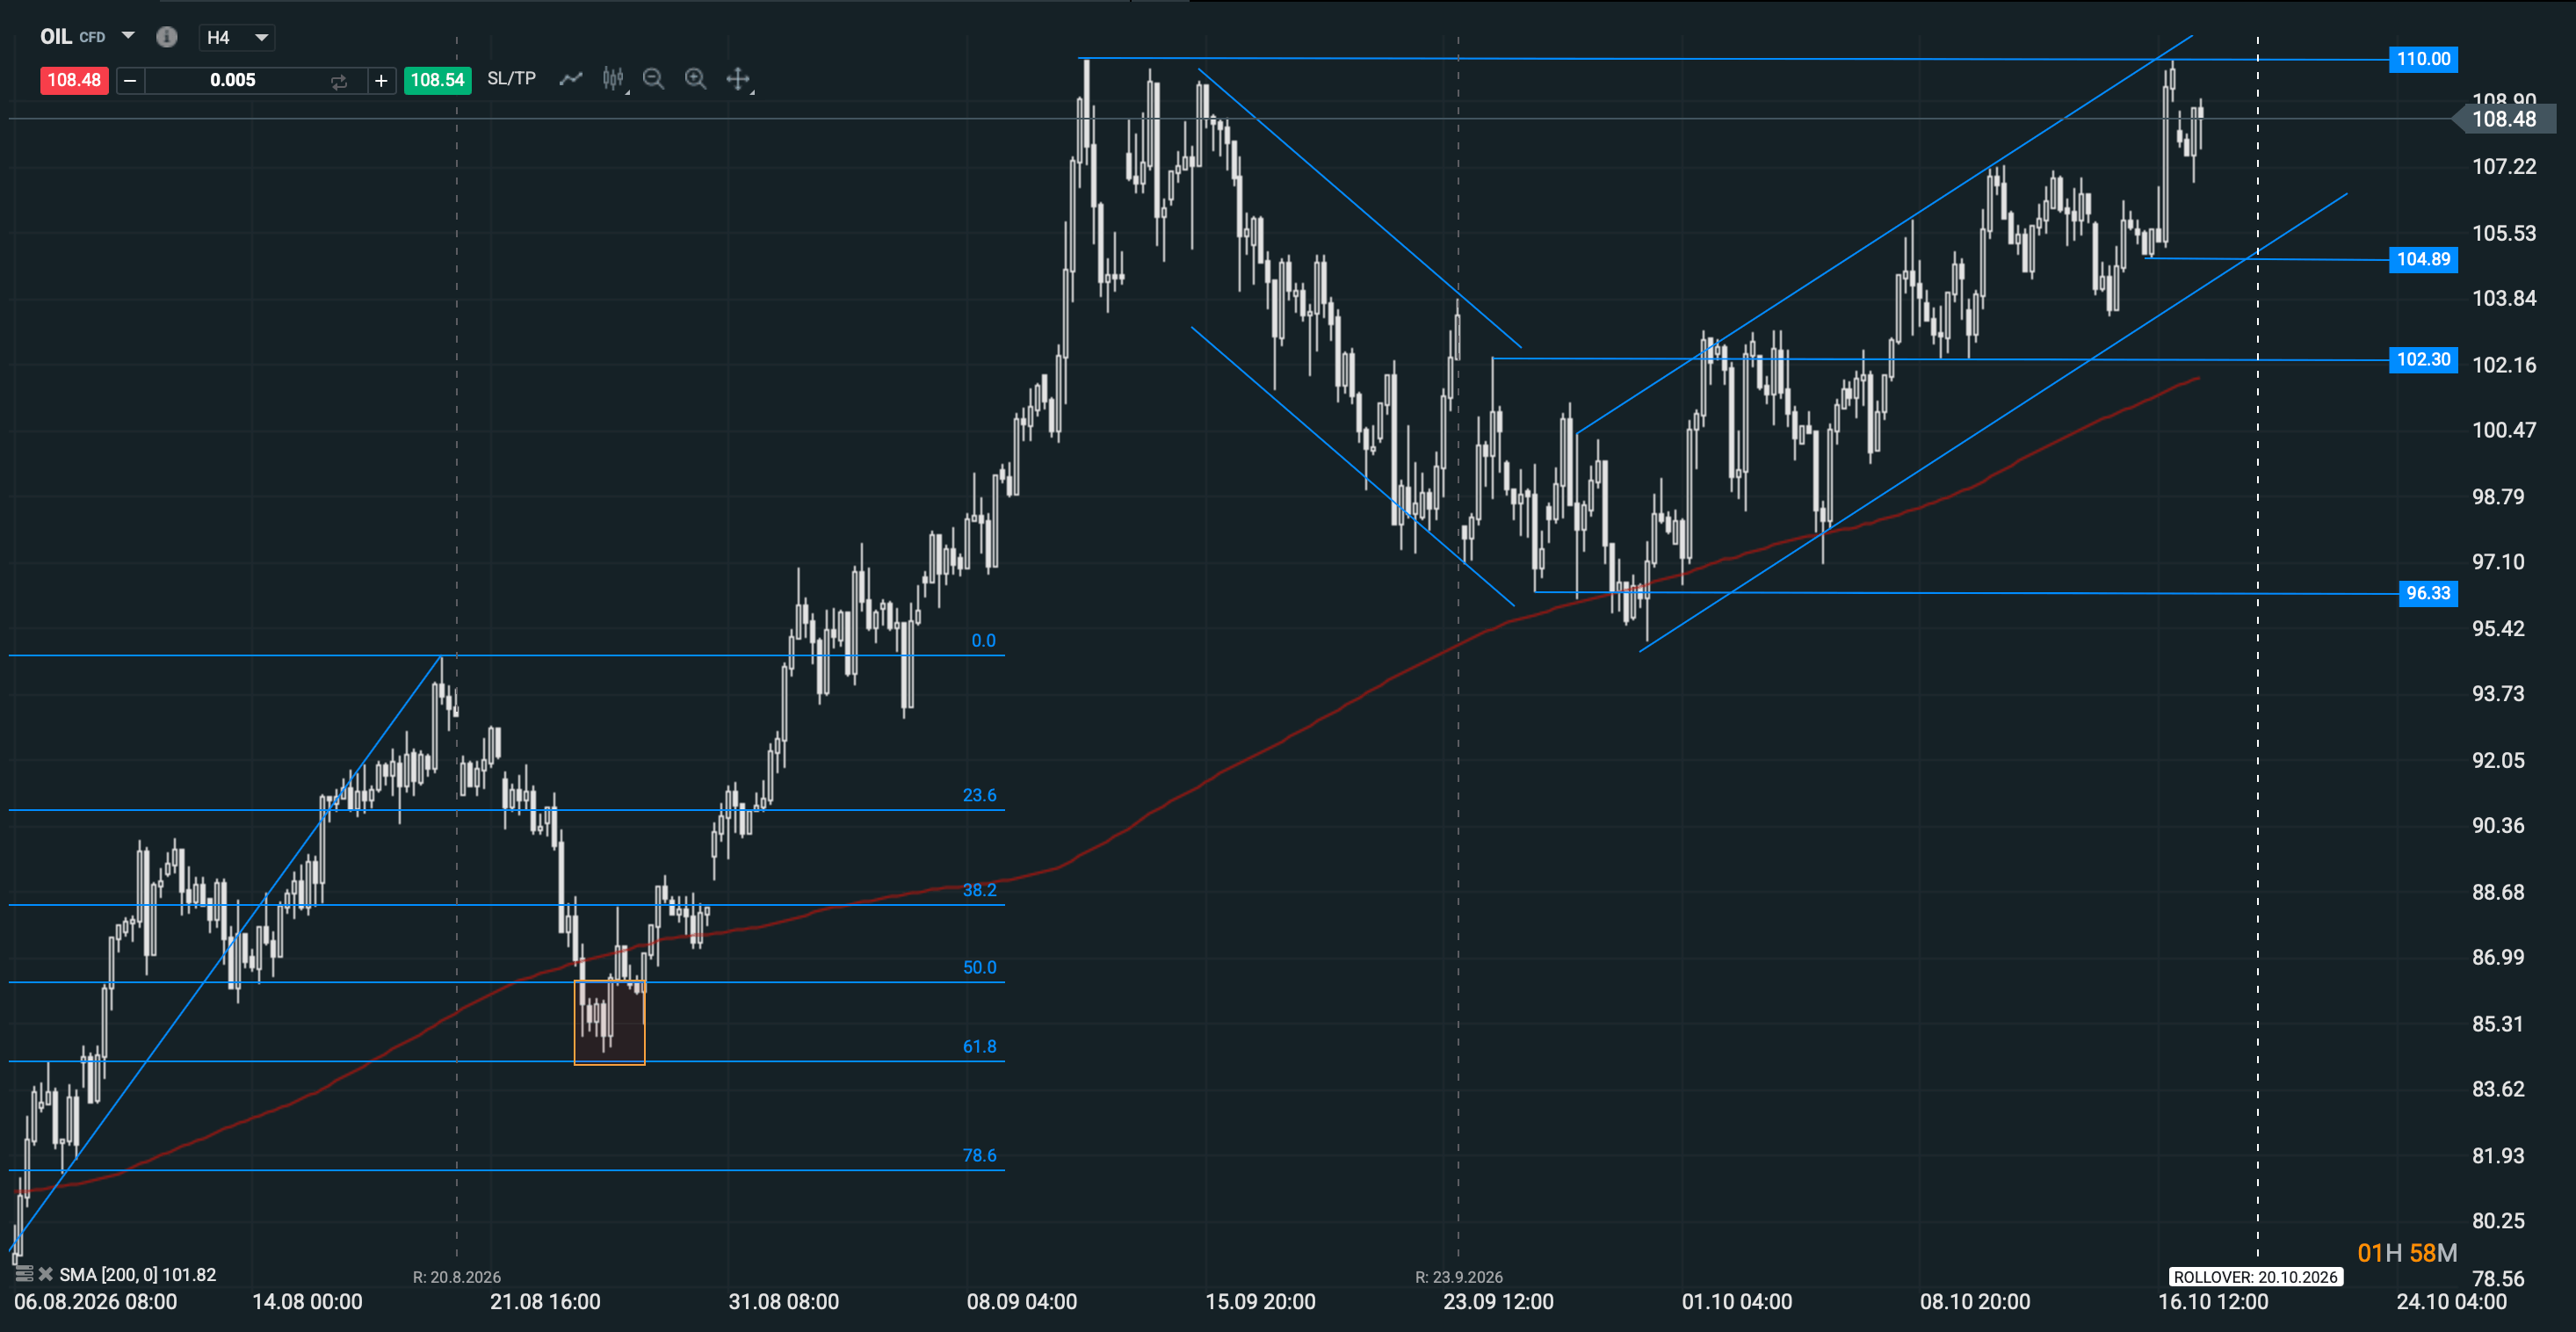Click the 0.005 volume input field
Image resolution: width=2576 pixels, height=1332 pixels.
coord(233,80)
